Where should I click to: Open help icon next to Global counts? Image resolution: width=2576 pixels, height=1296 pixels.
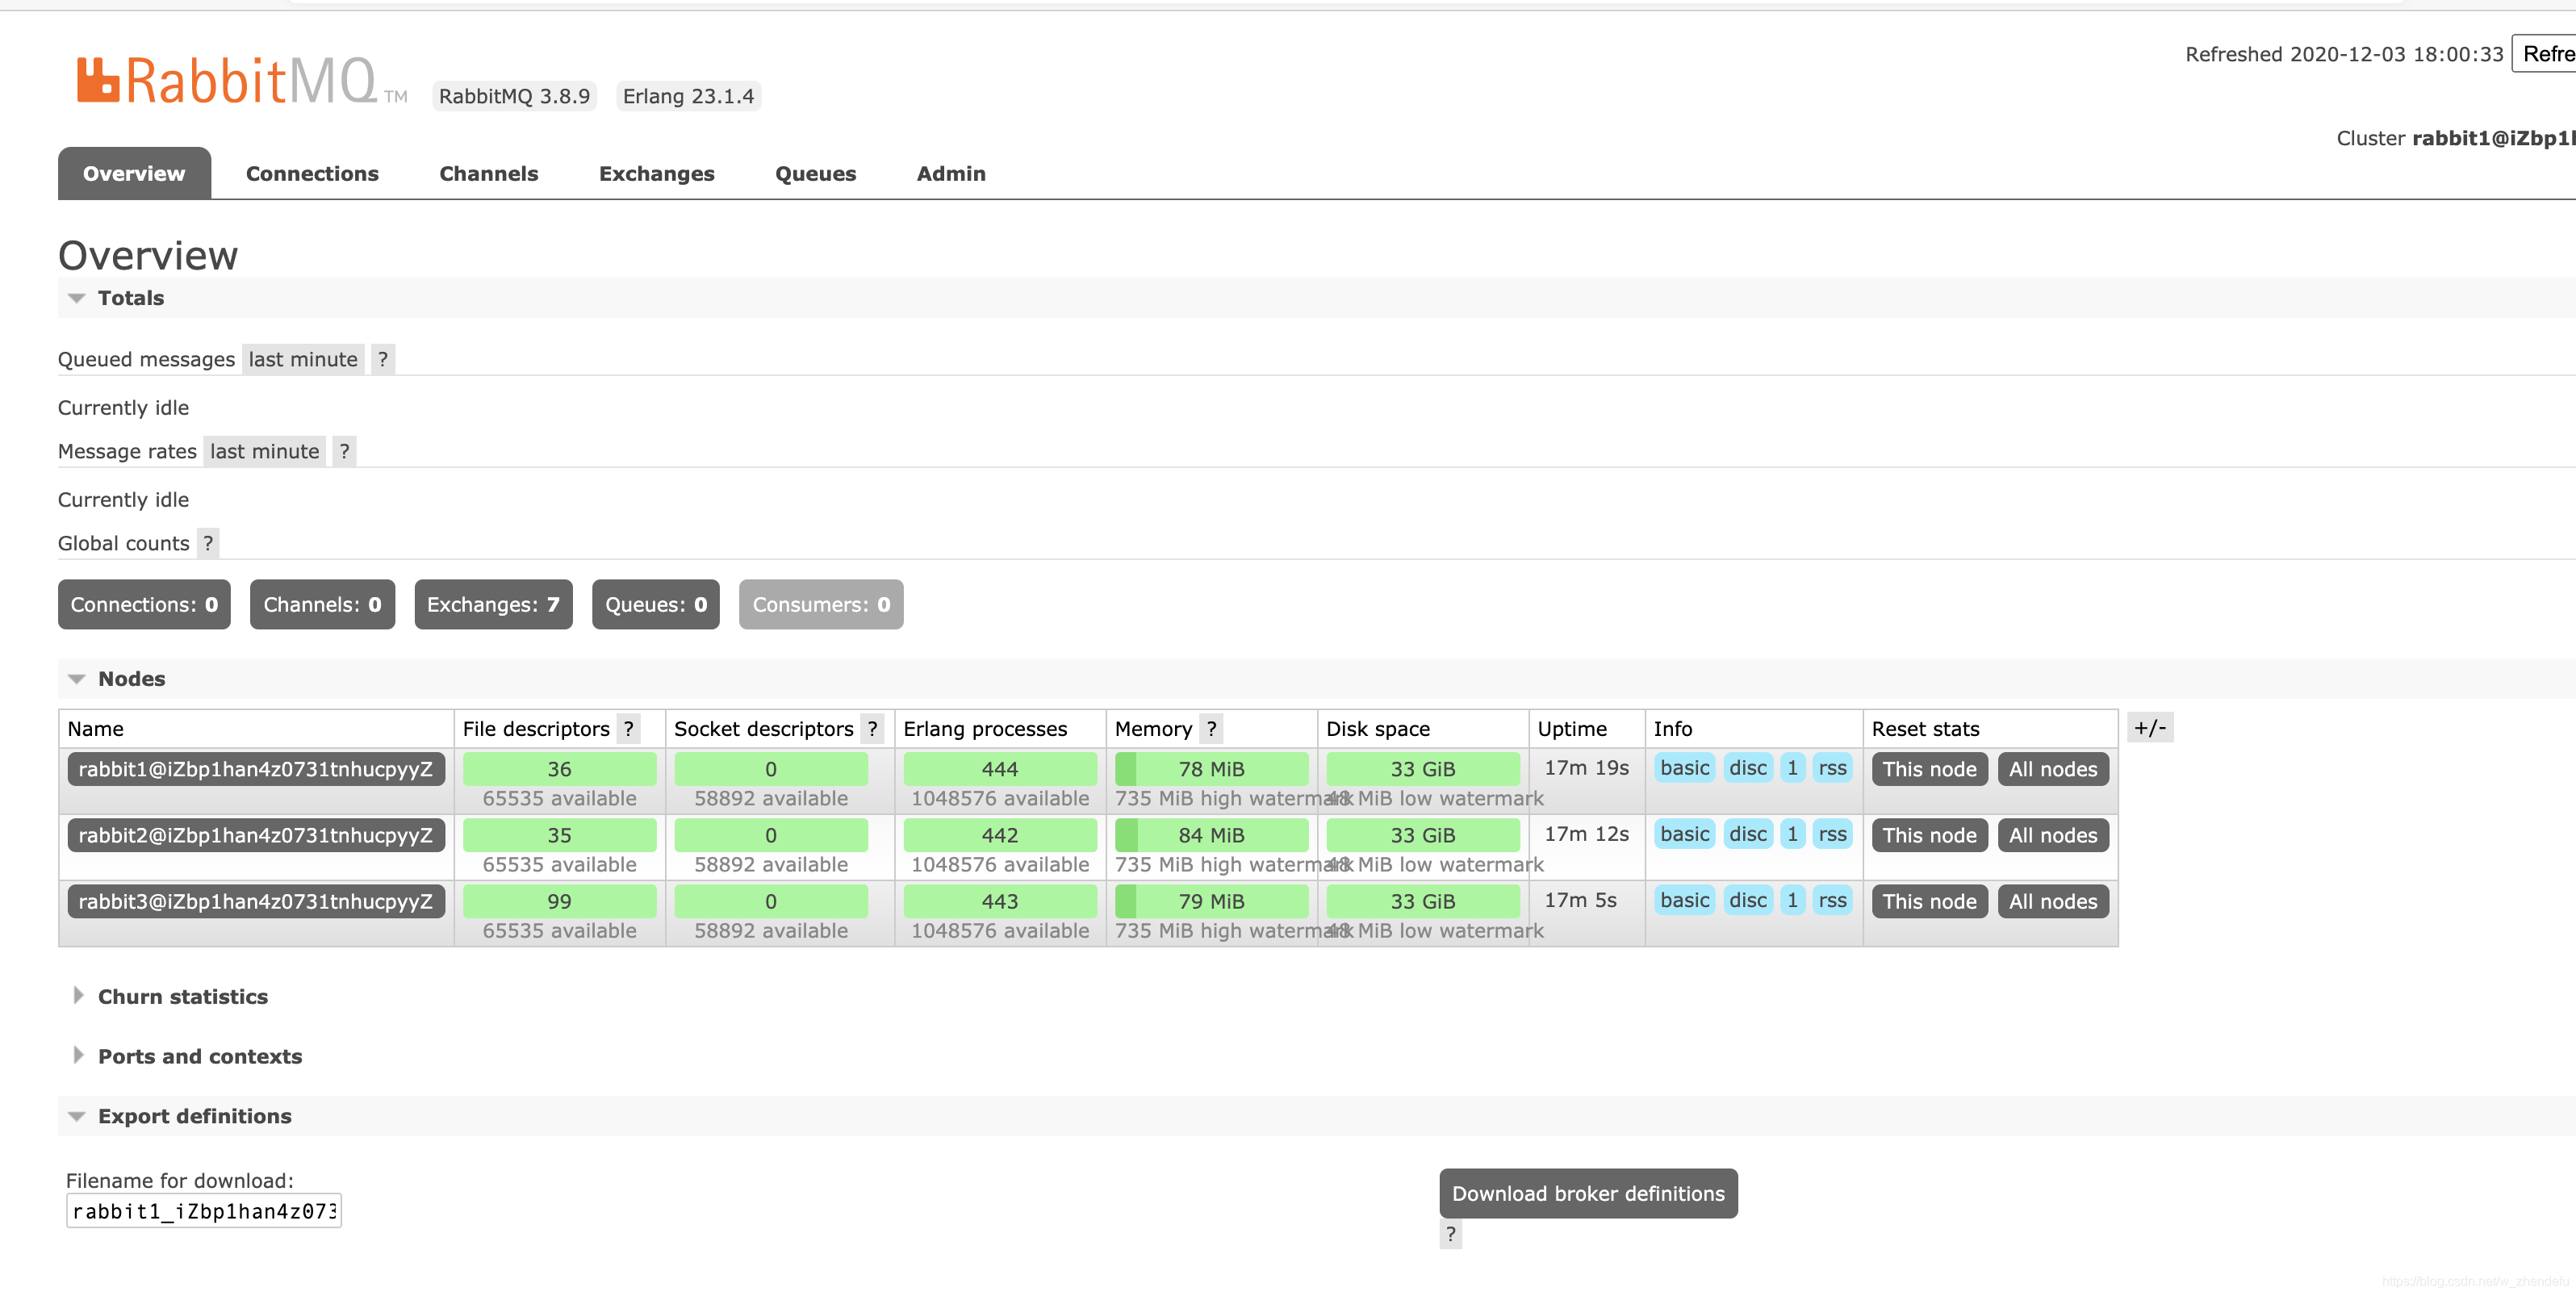(x=208, y=543)
